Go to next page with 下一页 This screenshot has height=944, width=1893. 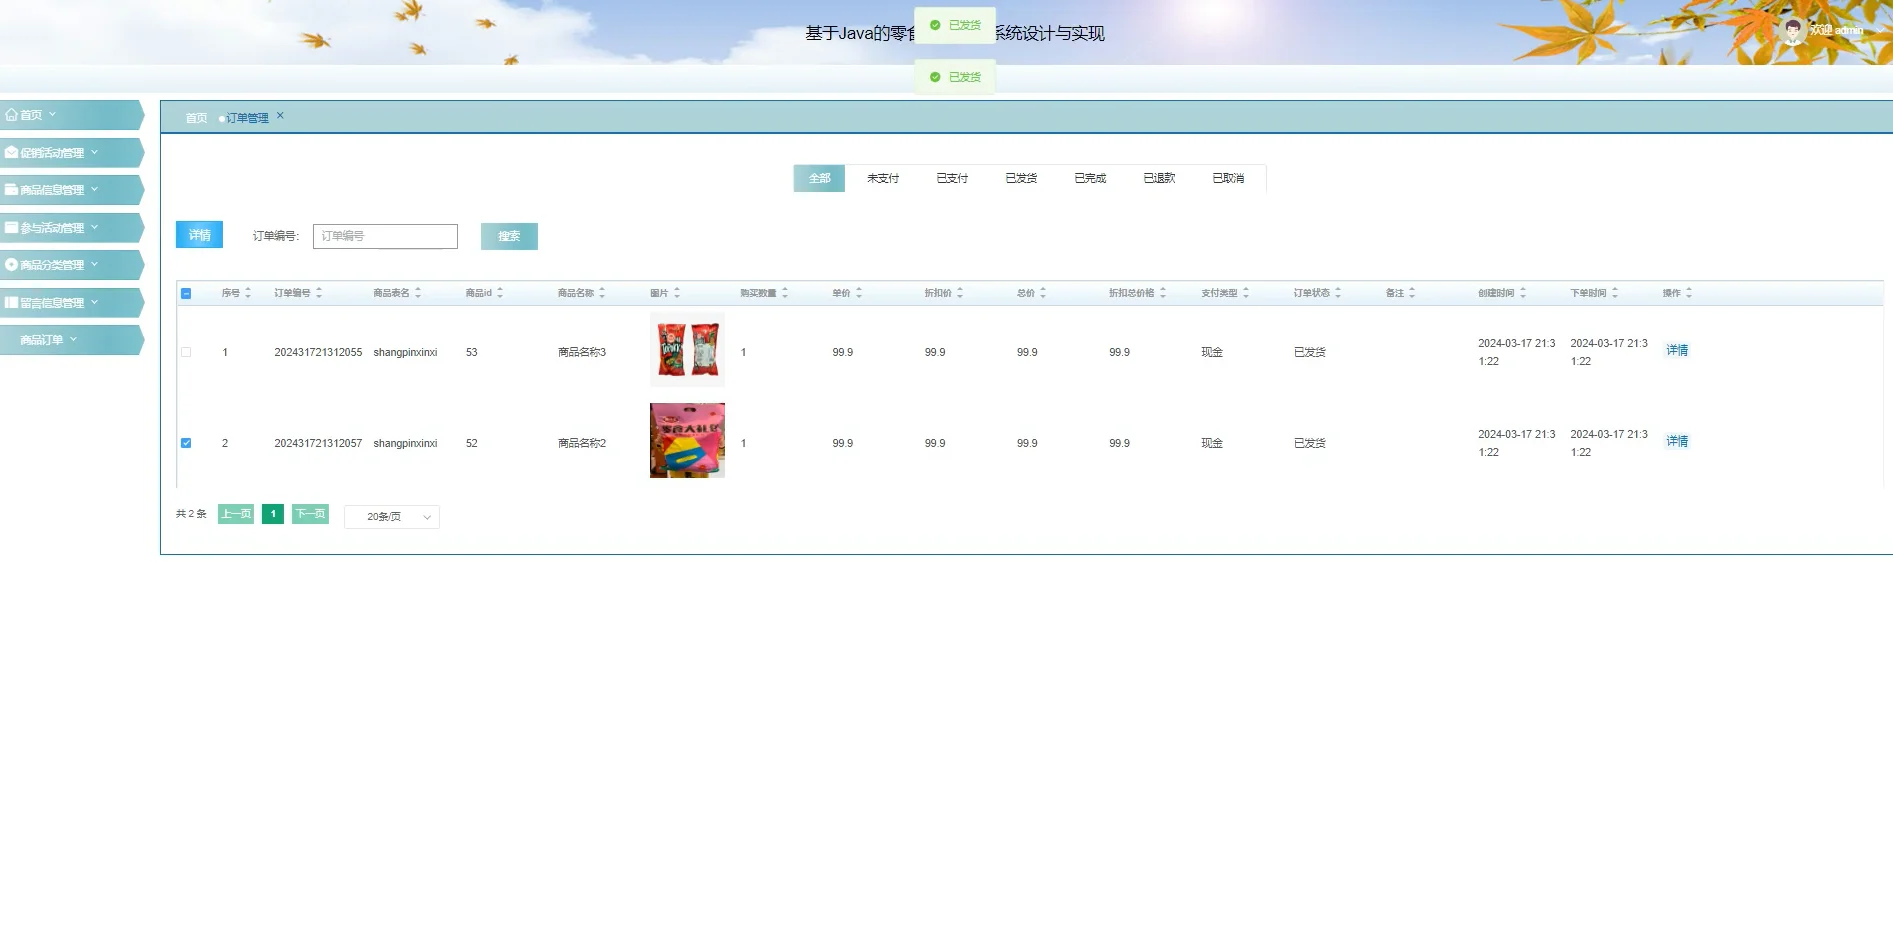click(310, 514)
